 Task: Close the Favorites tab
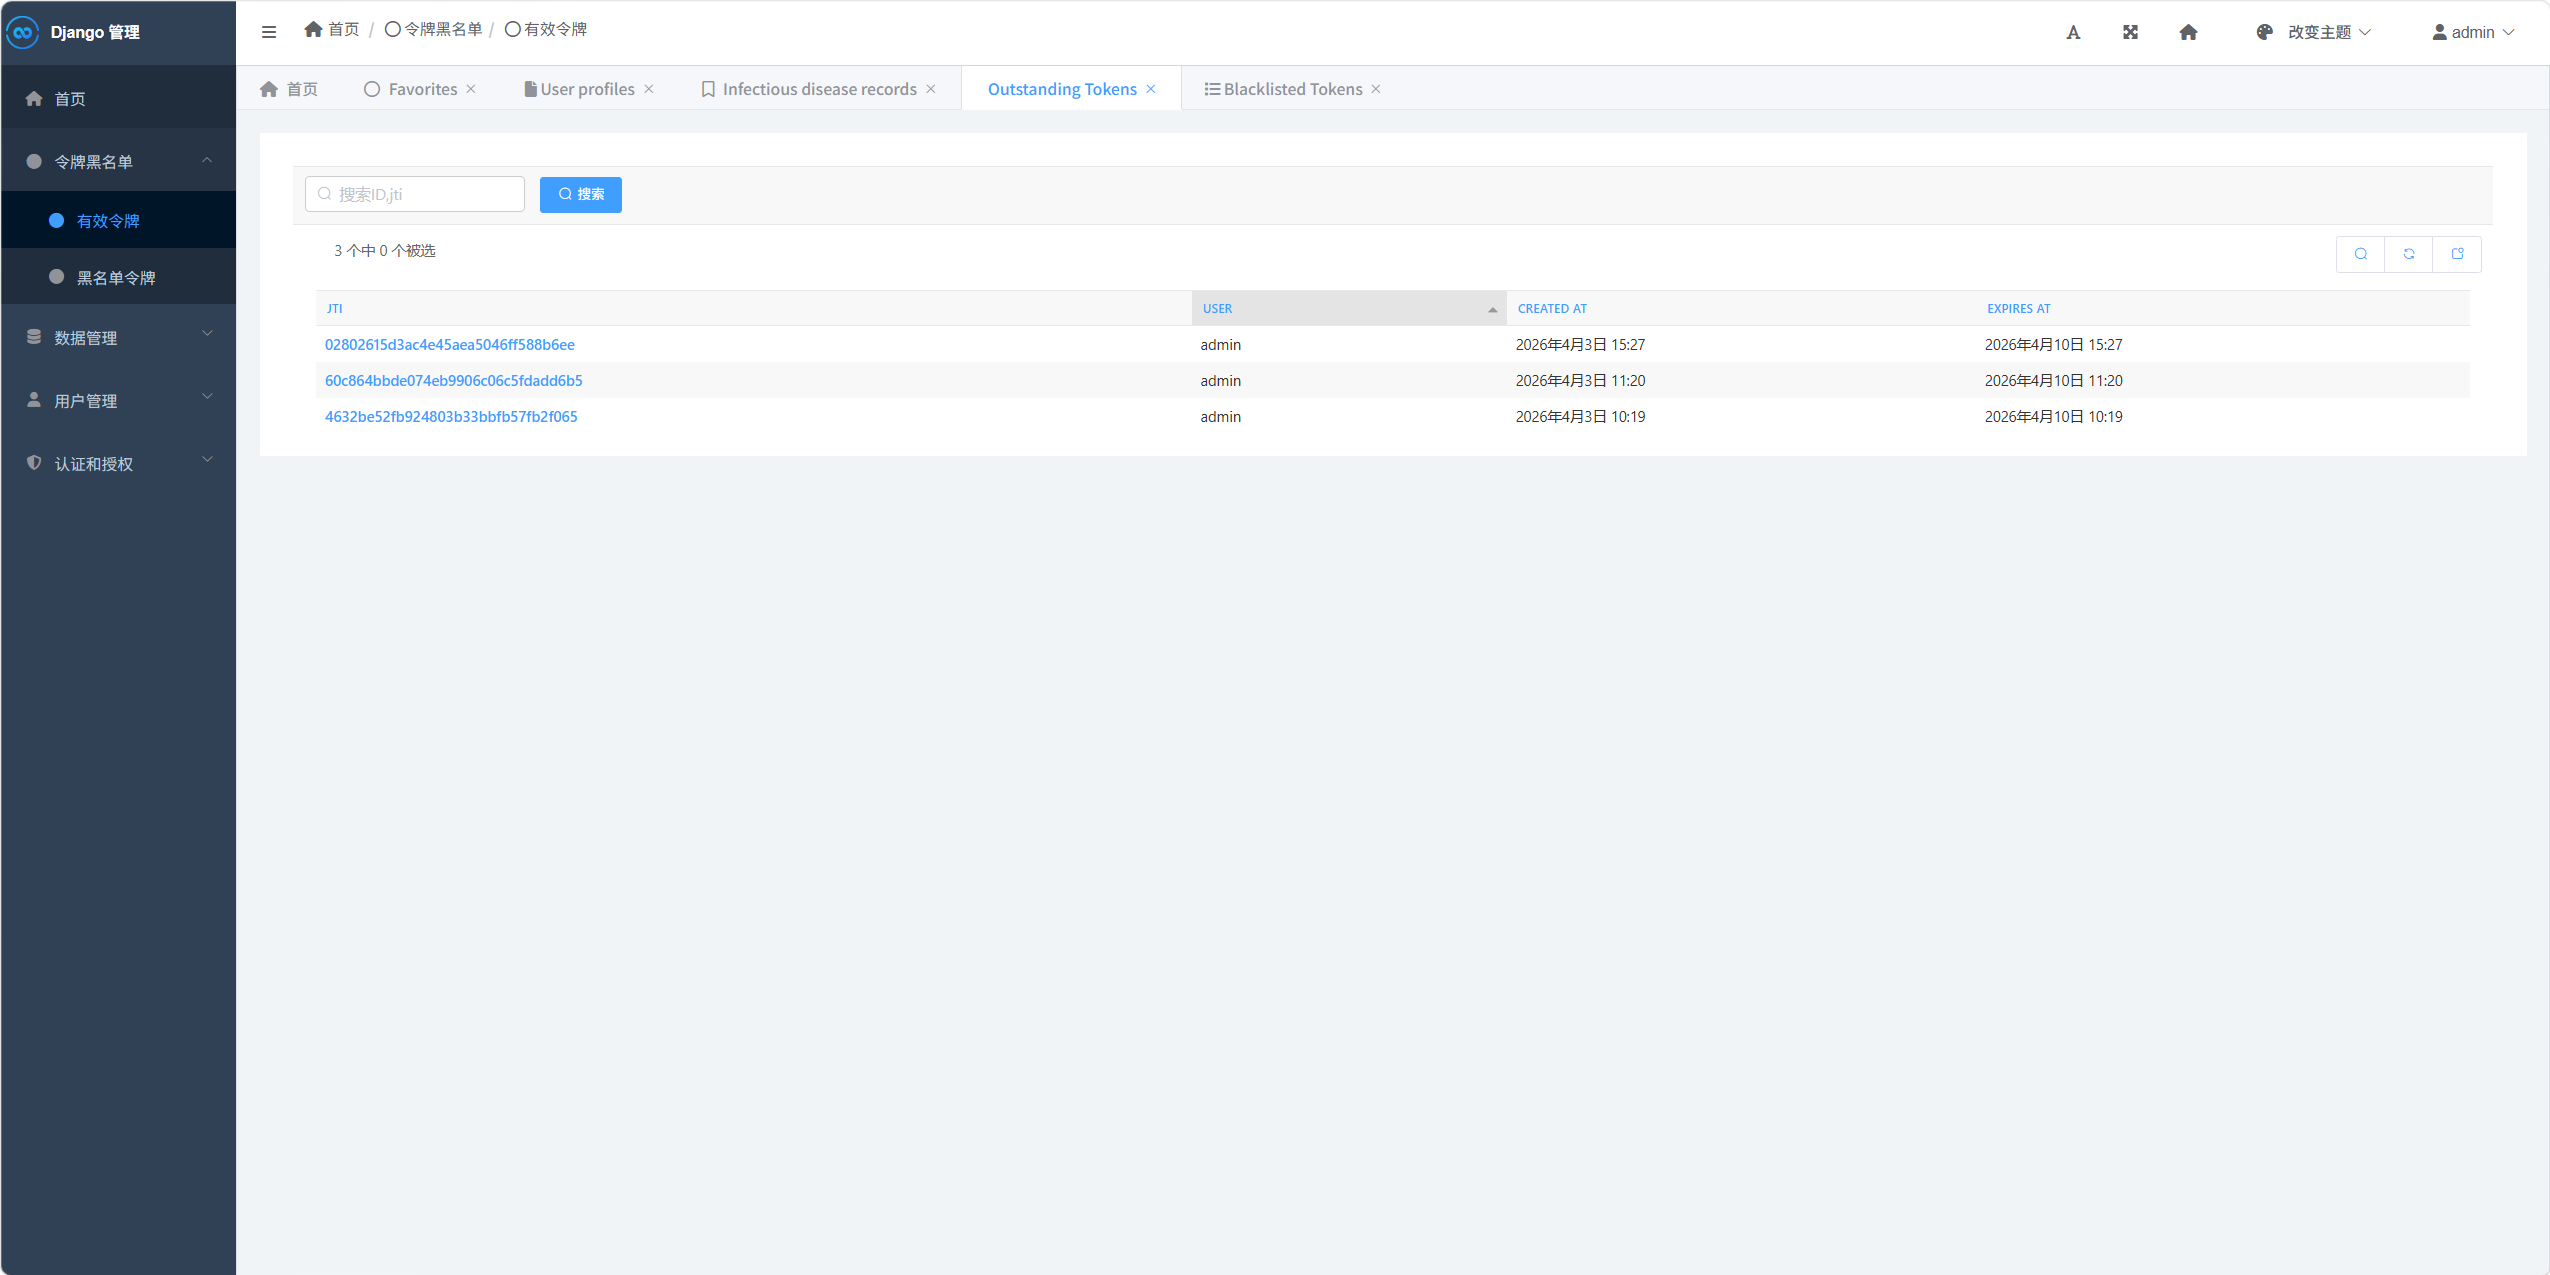click(x=471, y=89)
